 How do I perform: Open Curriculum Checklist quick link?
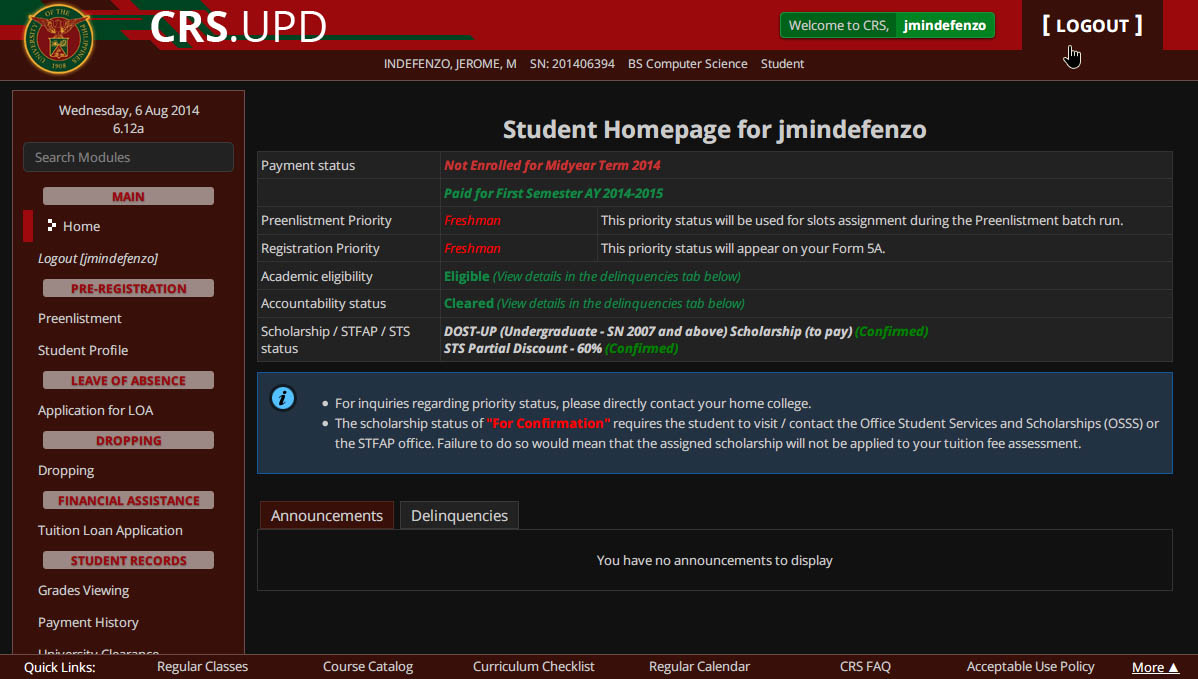coord(533,667)
